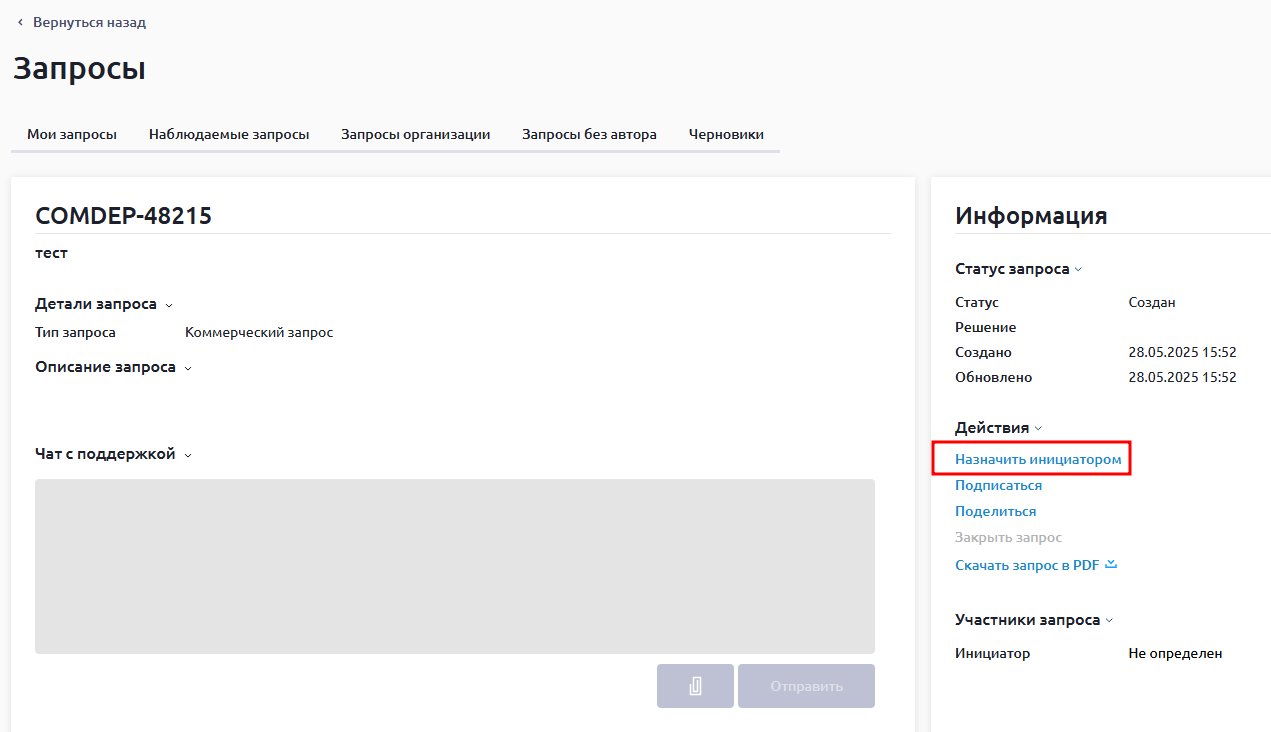Viewport: 1271px width, 732px height.
Task: Click the paperclip attach file button
Action: pyautogui.click(x=695, y=686)
